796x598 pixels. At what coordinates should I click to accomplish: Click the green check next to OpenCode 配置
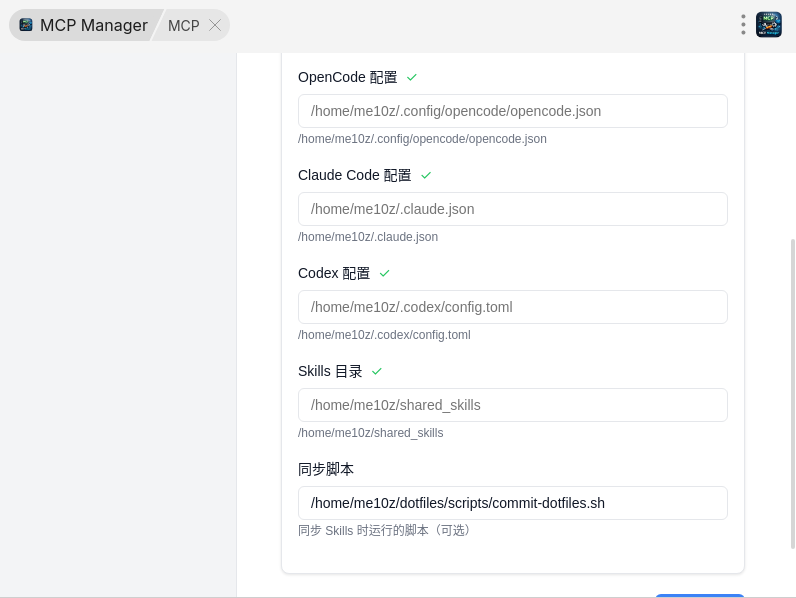coord(412,77)
